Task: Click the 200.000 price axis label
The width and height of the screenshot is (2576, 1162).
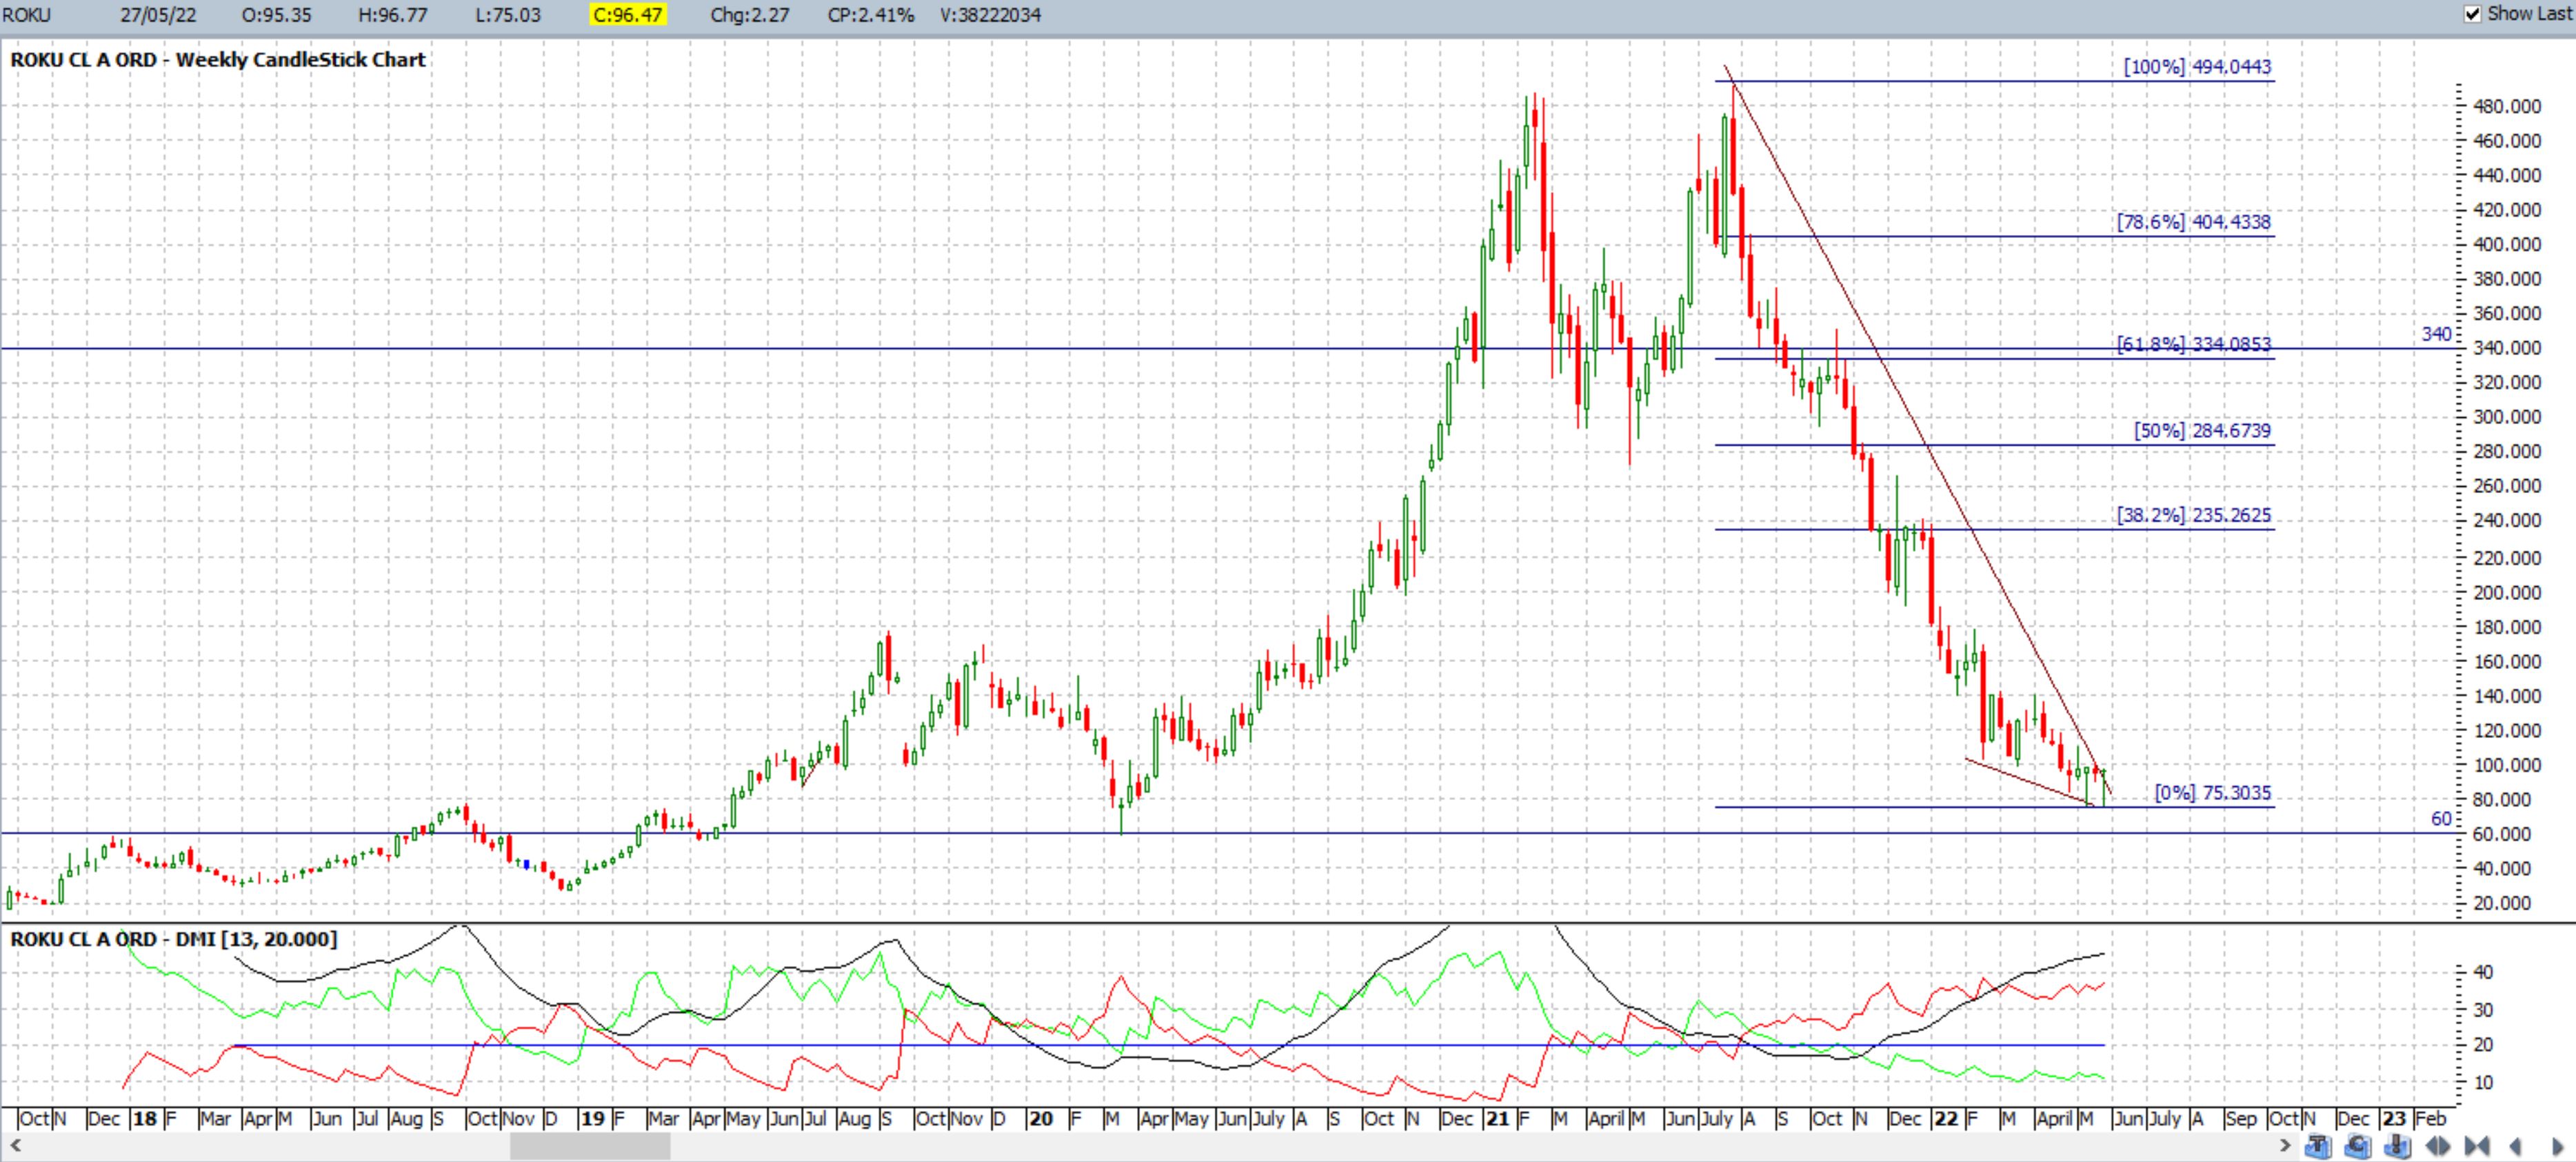Action: tap(2507, 593)
